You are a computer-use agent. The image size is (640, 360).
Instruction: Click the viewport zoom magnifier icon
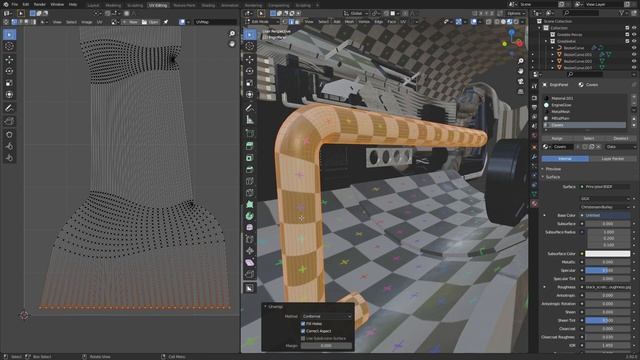pos(521,61)
